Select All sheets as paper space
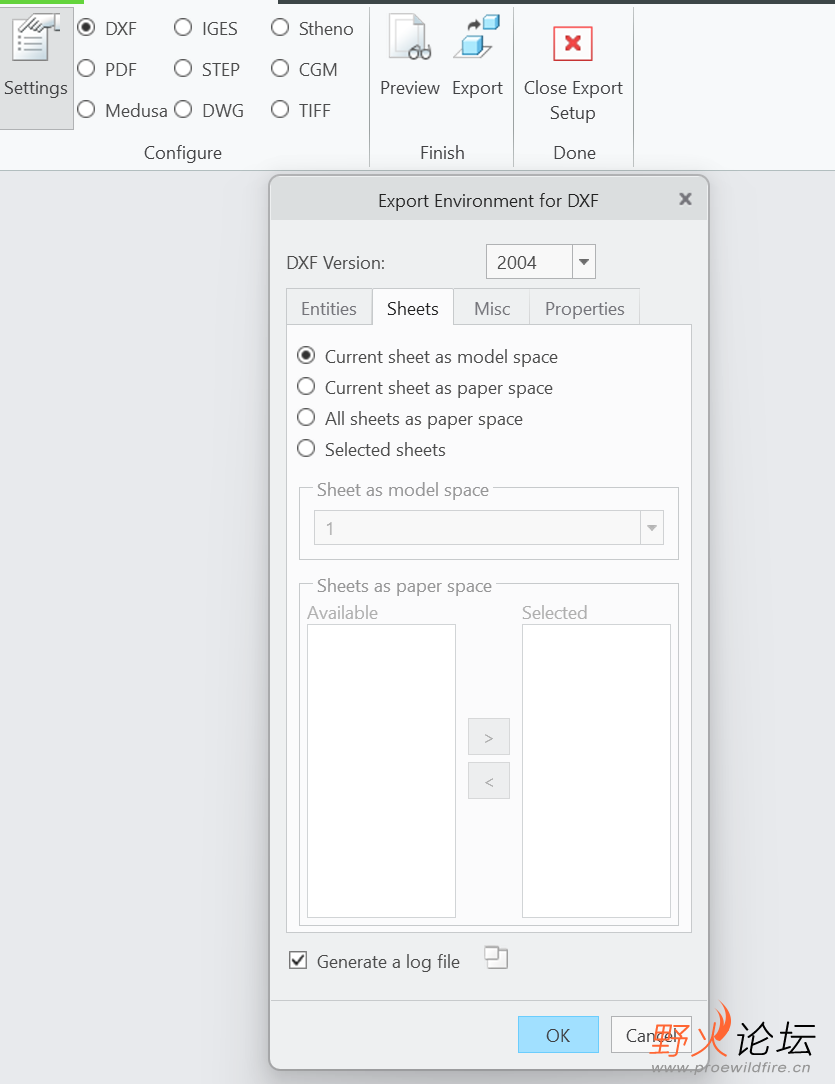The width and height of the screenshot is (835, 1084). pos(307,418)
